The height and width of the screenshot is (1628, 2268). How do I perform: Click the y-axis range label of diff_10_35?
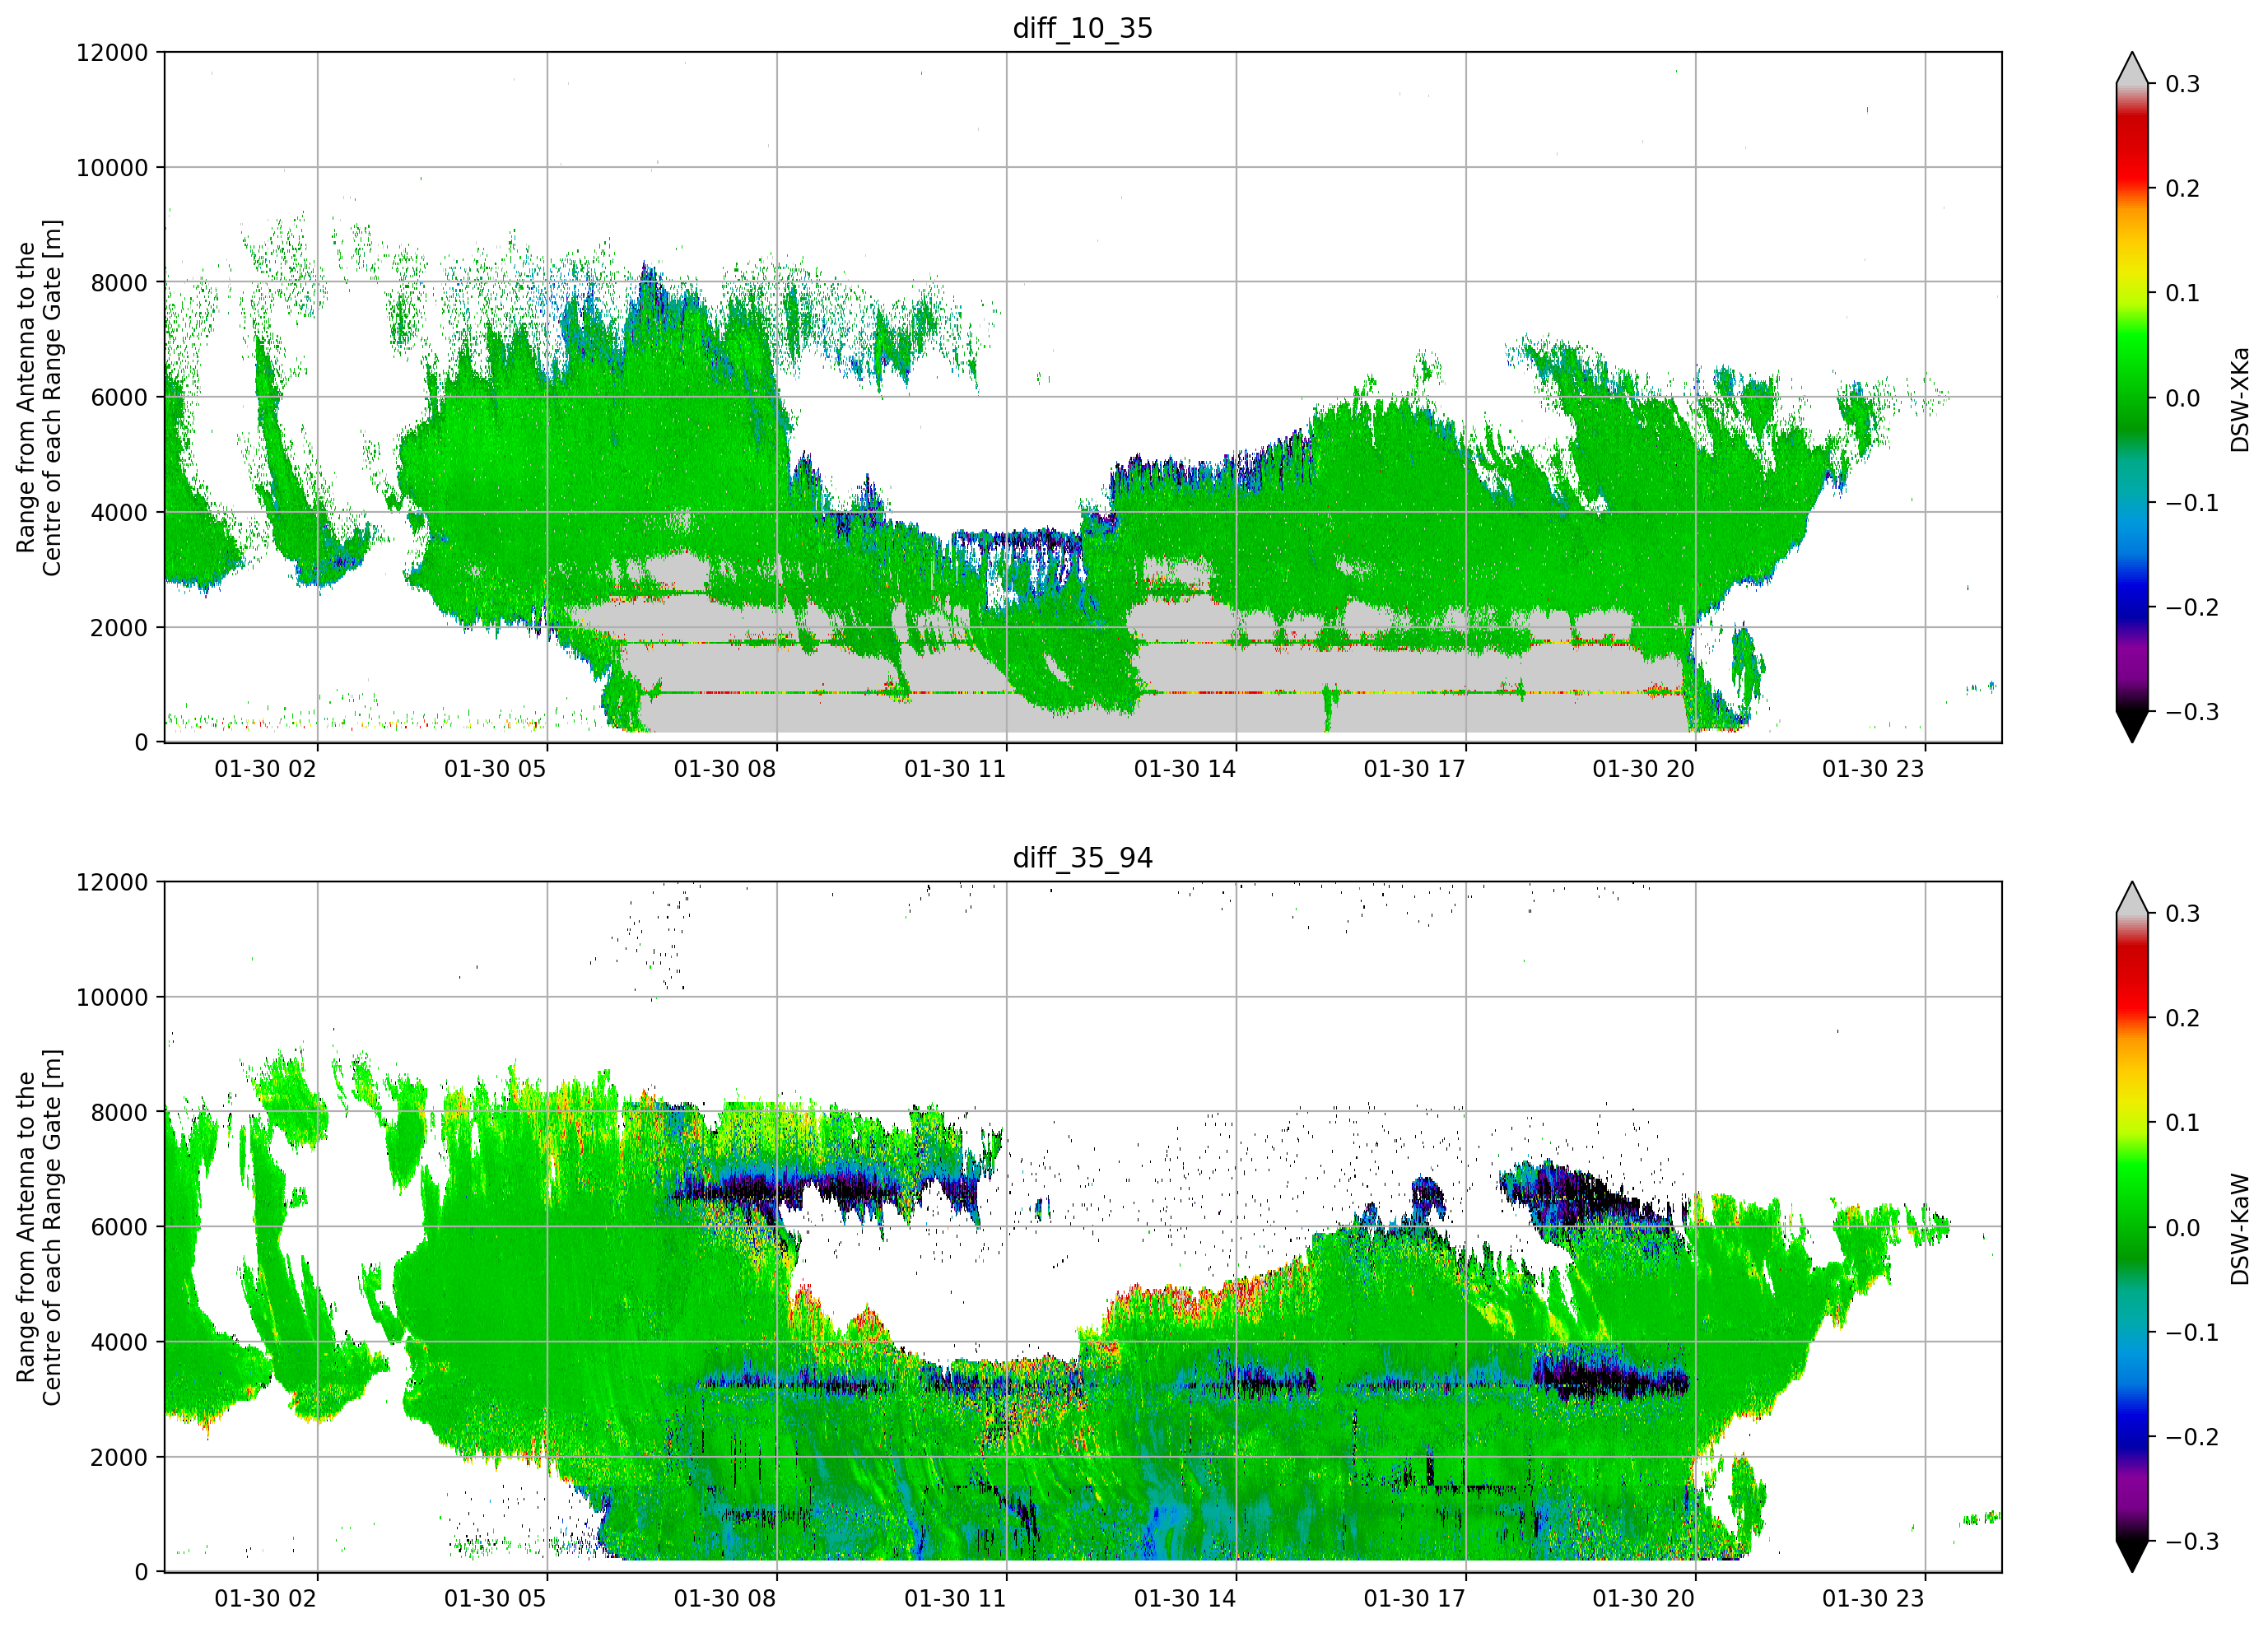(39, 397)
